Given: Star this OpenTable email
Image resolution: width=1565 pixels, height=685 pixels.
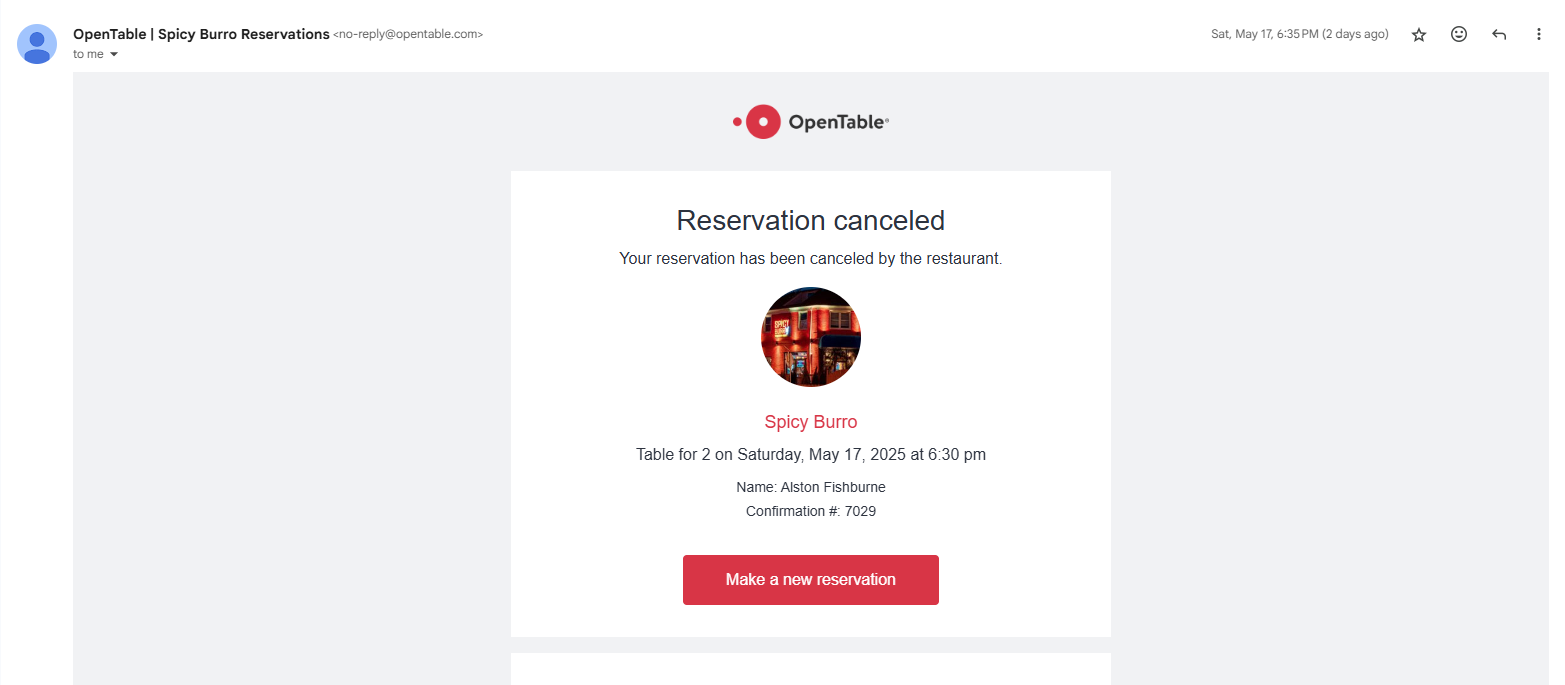Looking at the screenshot, I should [1418, 35].
